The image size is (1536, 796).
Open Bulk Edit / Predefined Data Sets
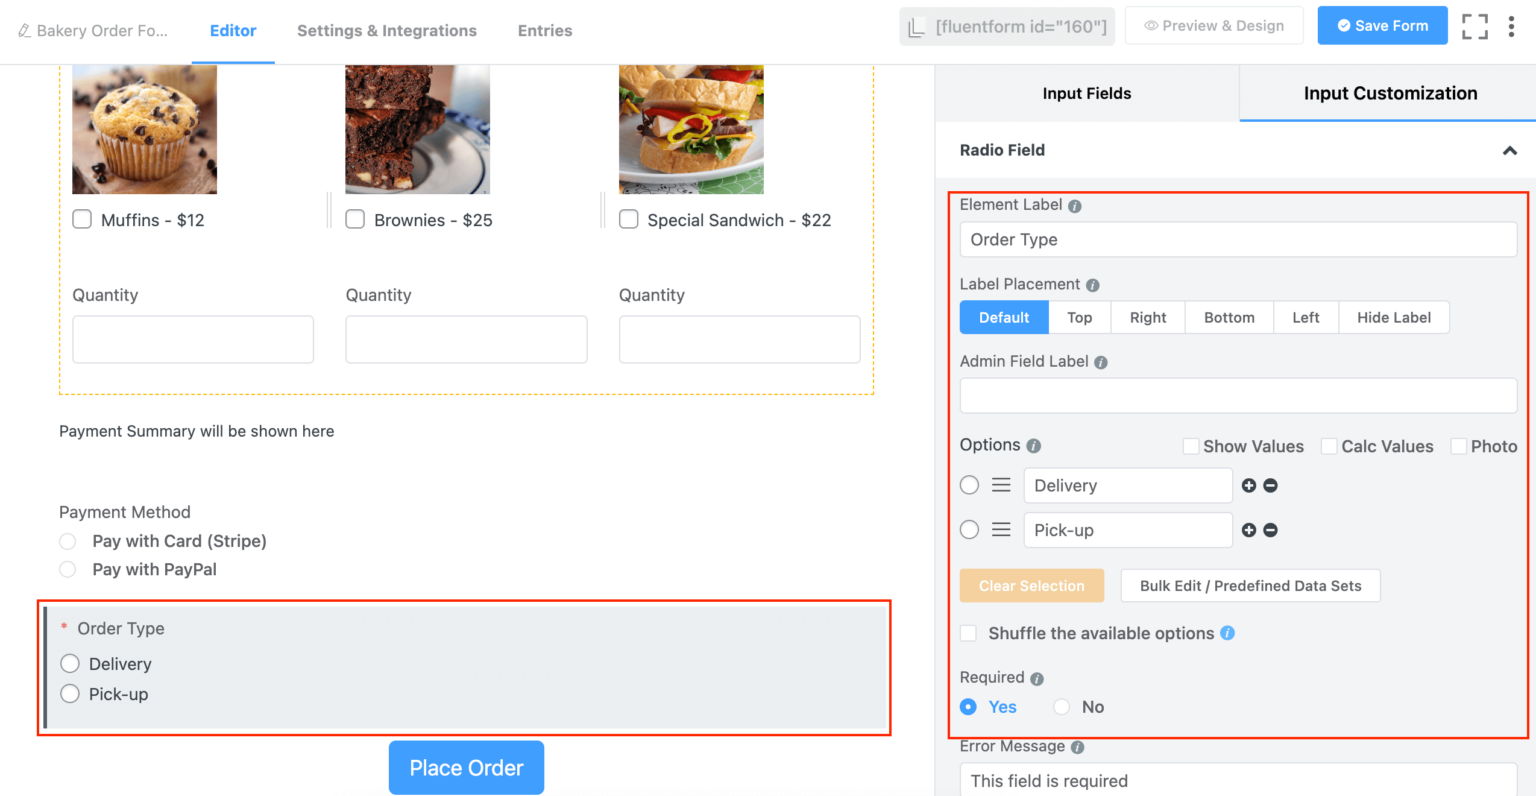(x=1250, y=585)
